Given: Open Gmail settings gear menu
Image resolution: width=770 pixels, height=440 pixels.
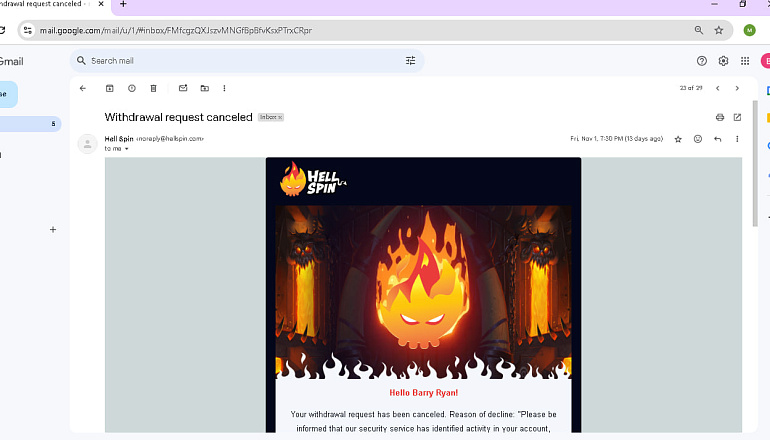Looking at the screenshot, I should [723, 61].
